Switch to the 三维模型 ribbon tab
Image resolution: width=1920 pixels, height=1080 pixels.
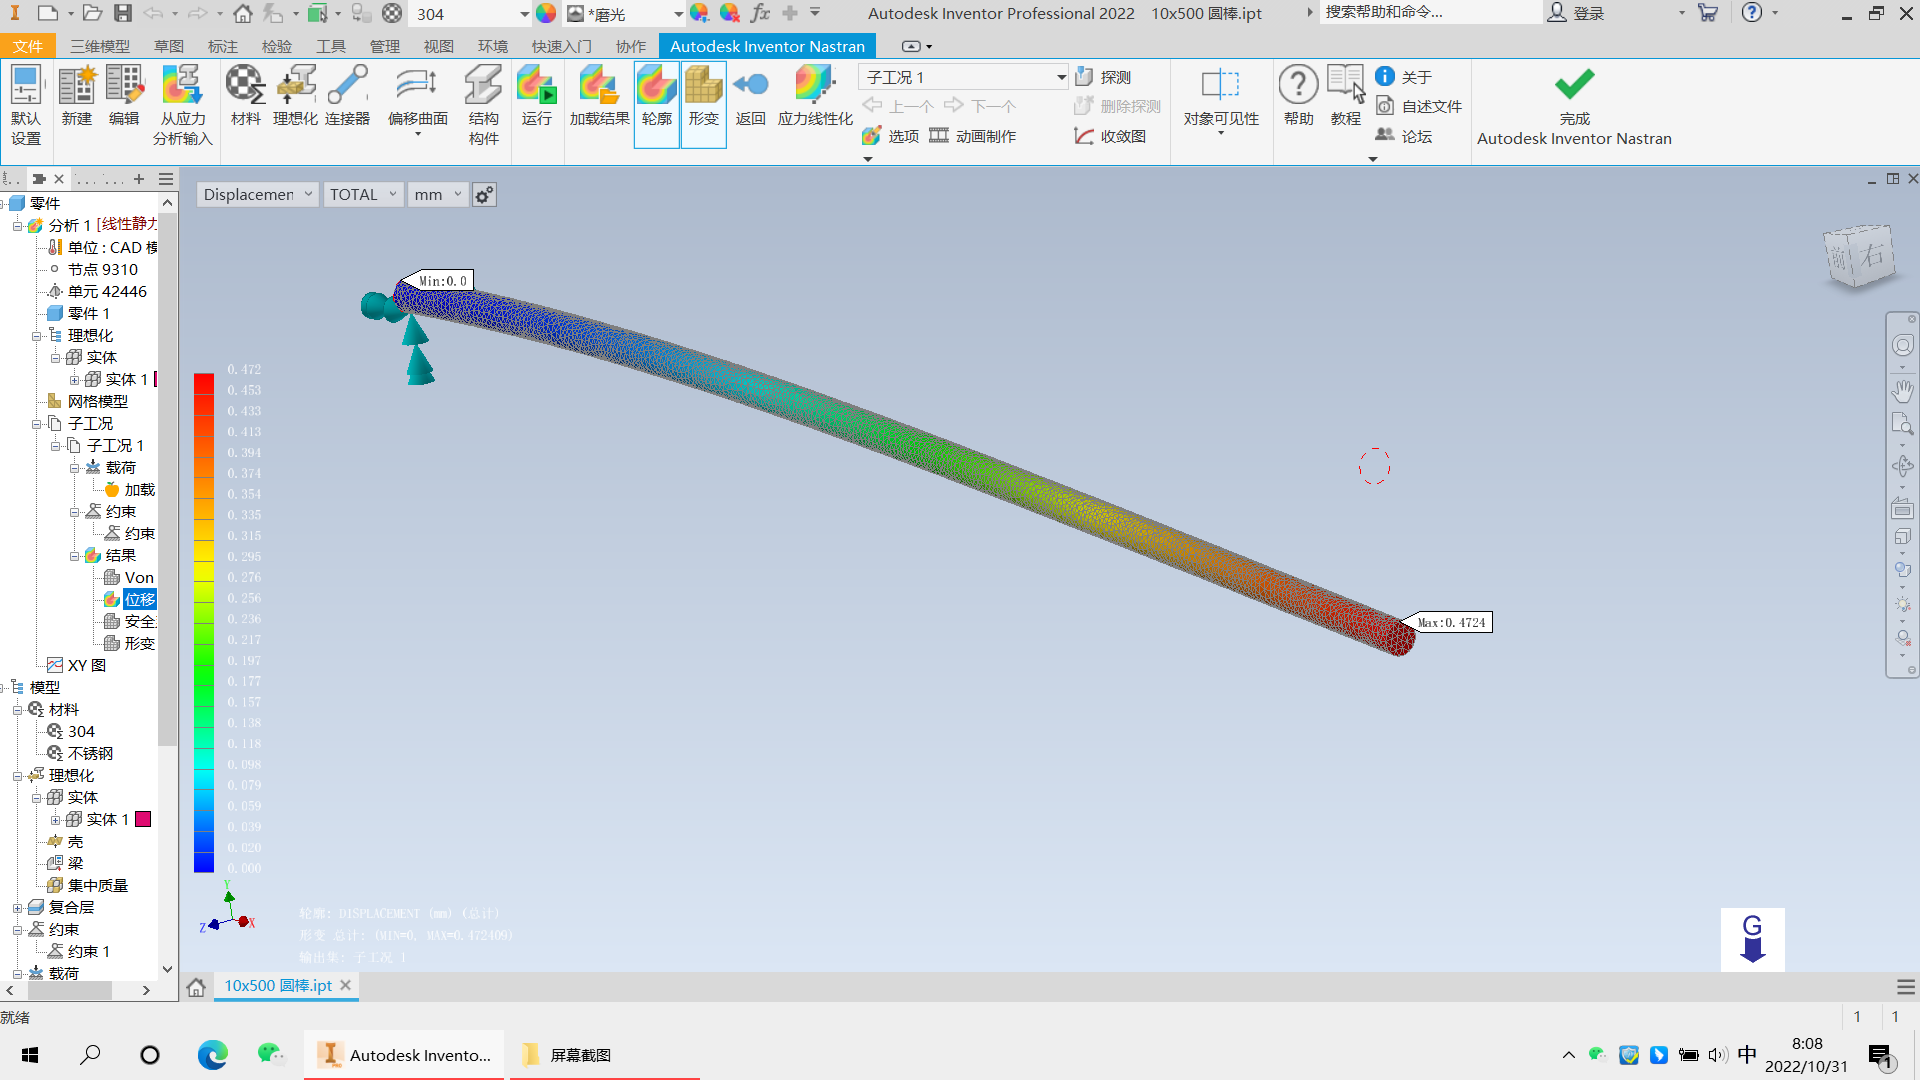100,46
